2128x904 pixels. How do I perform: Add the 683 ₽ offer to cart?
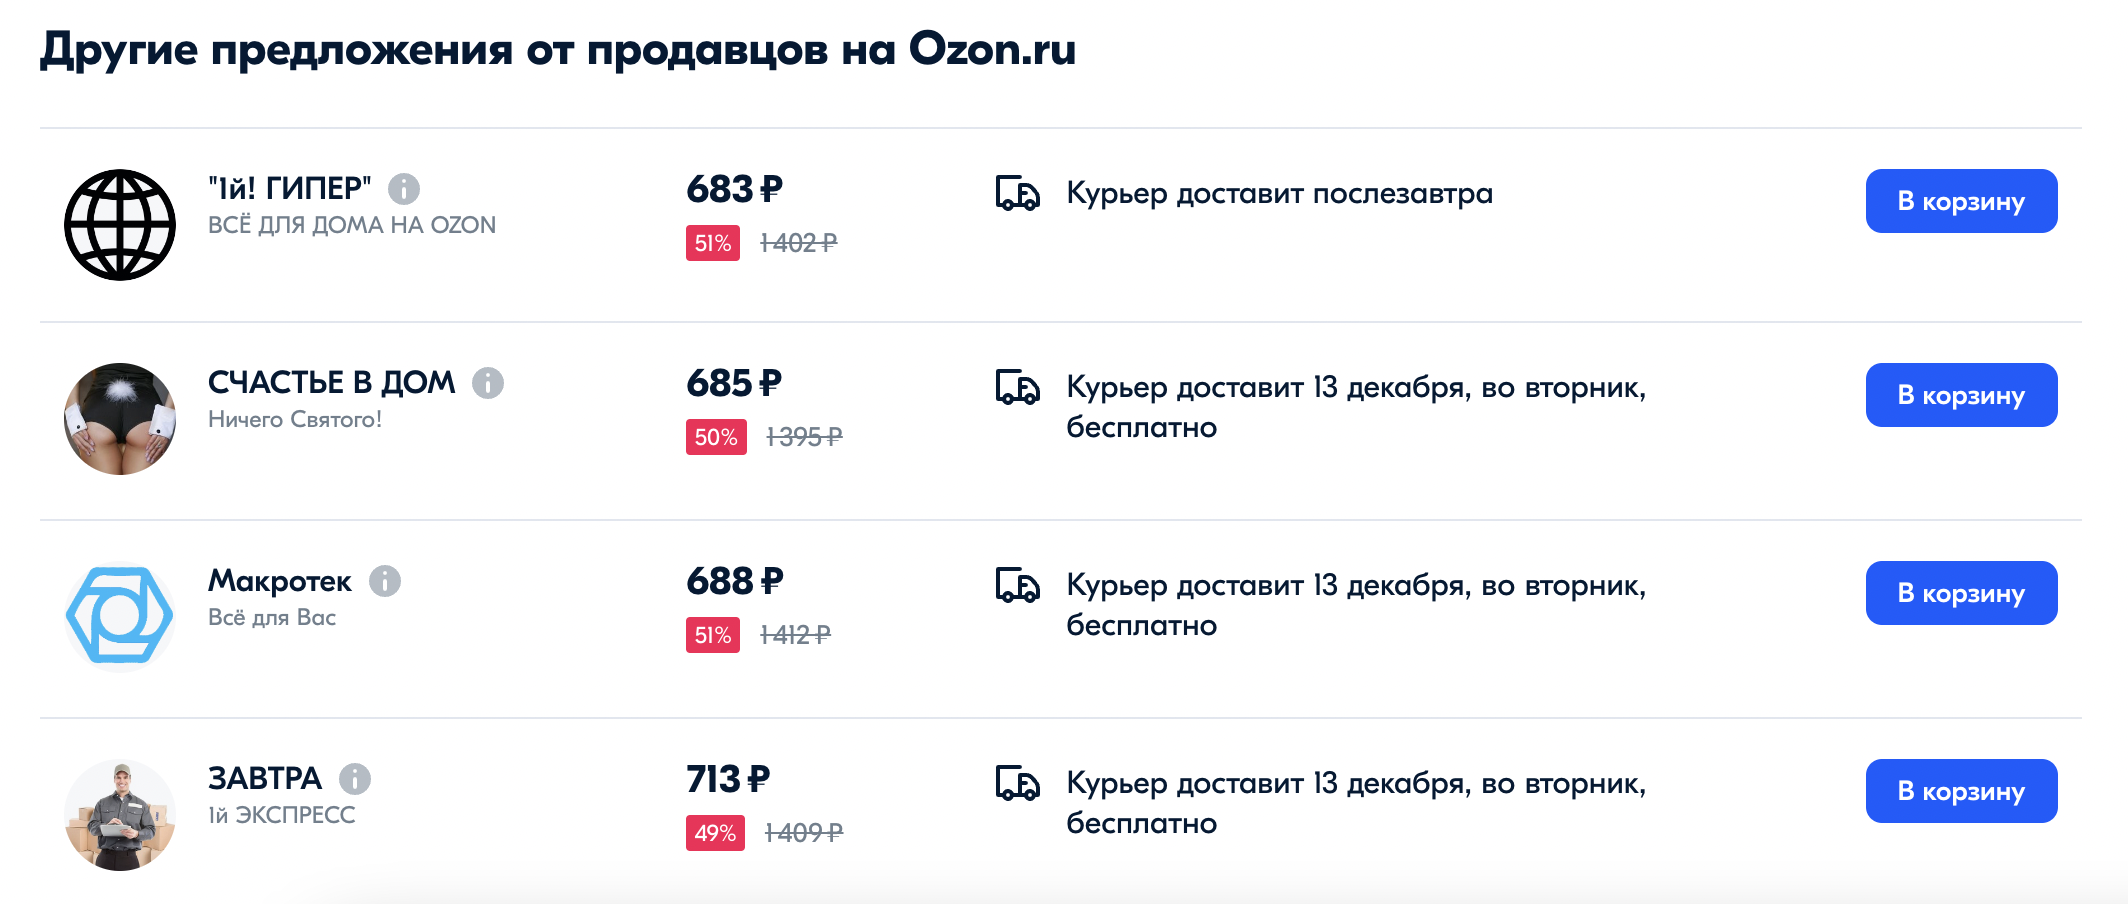tap(1961, 201)
